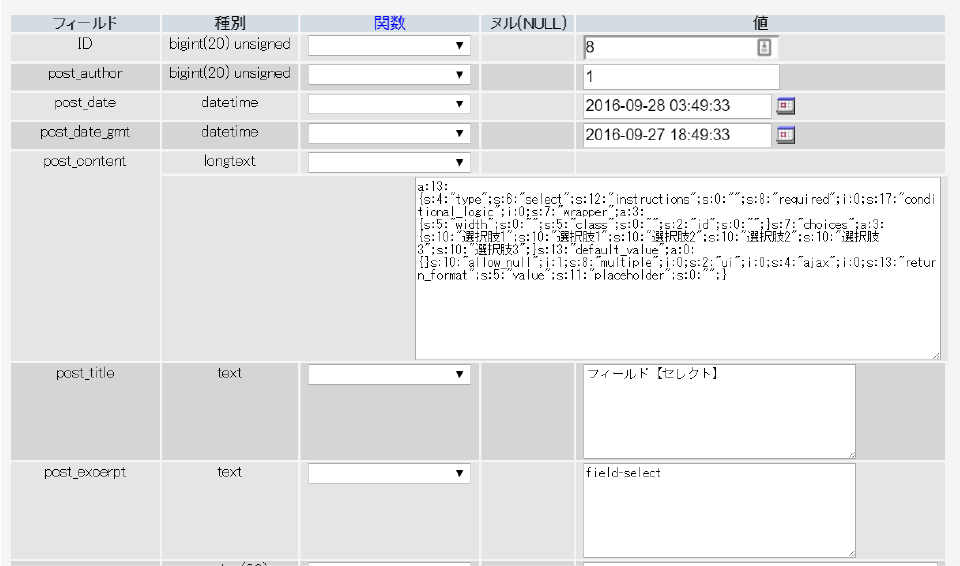Click the resize handle of the post_content textarea

coord(934,354)
